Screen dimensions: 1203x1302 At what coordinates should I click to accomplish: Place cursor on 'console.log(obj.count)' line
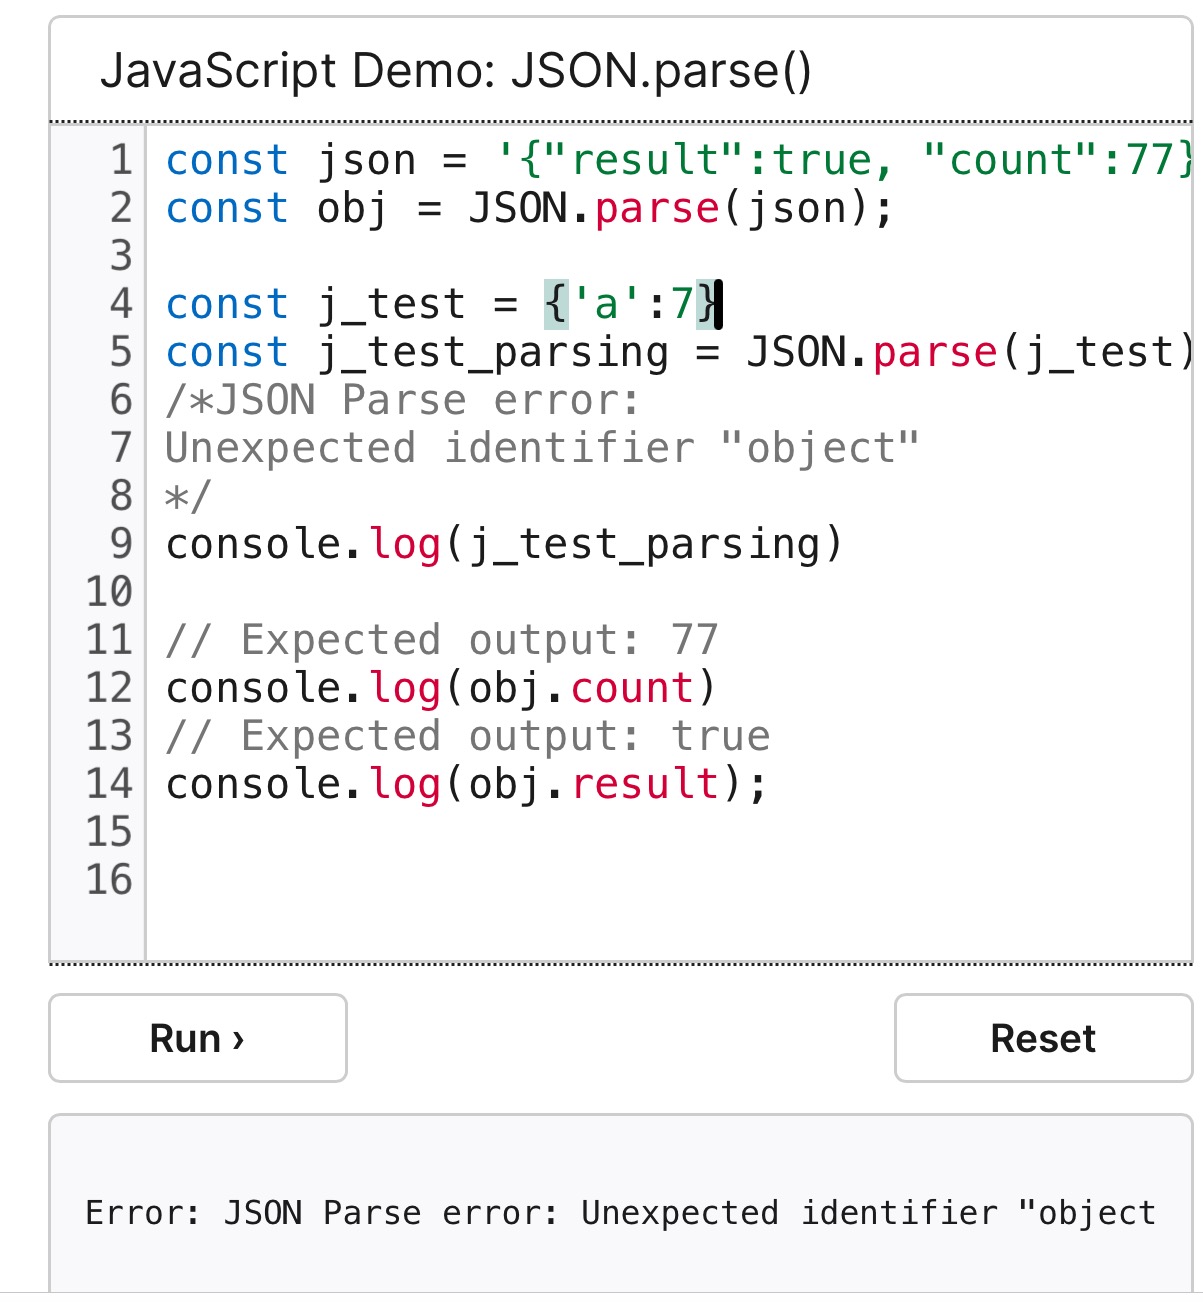(441, 688)
